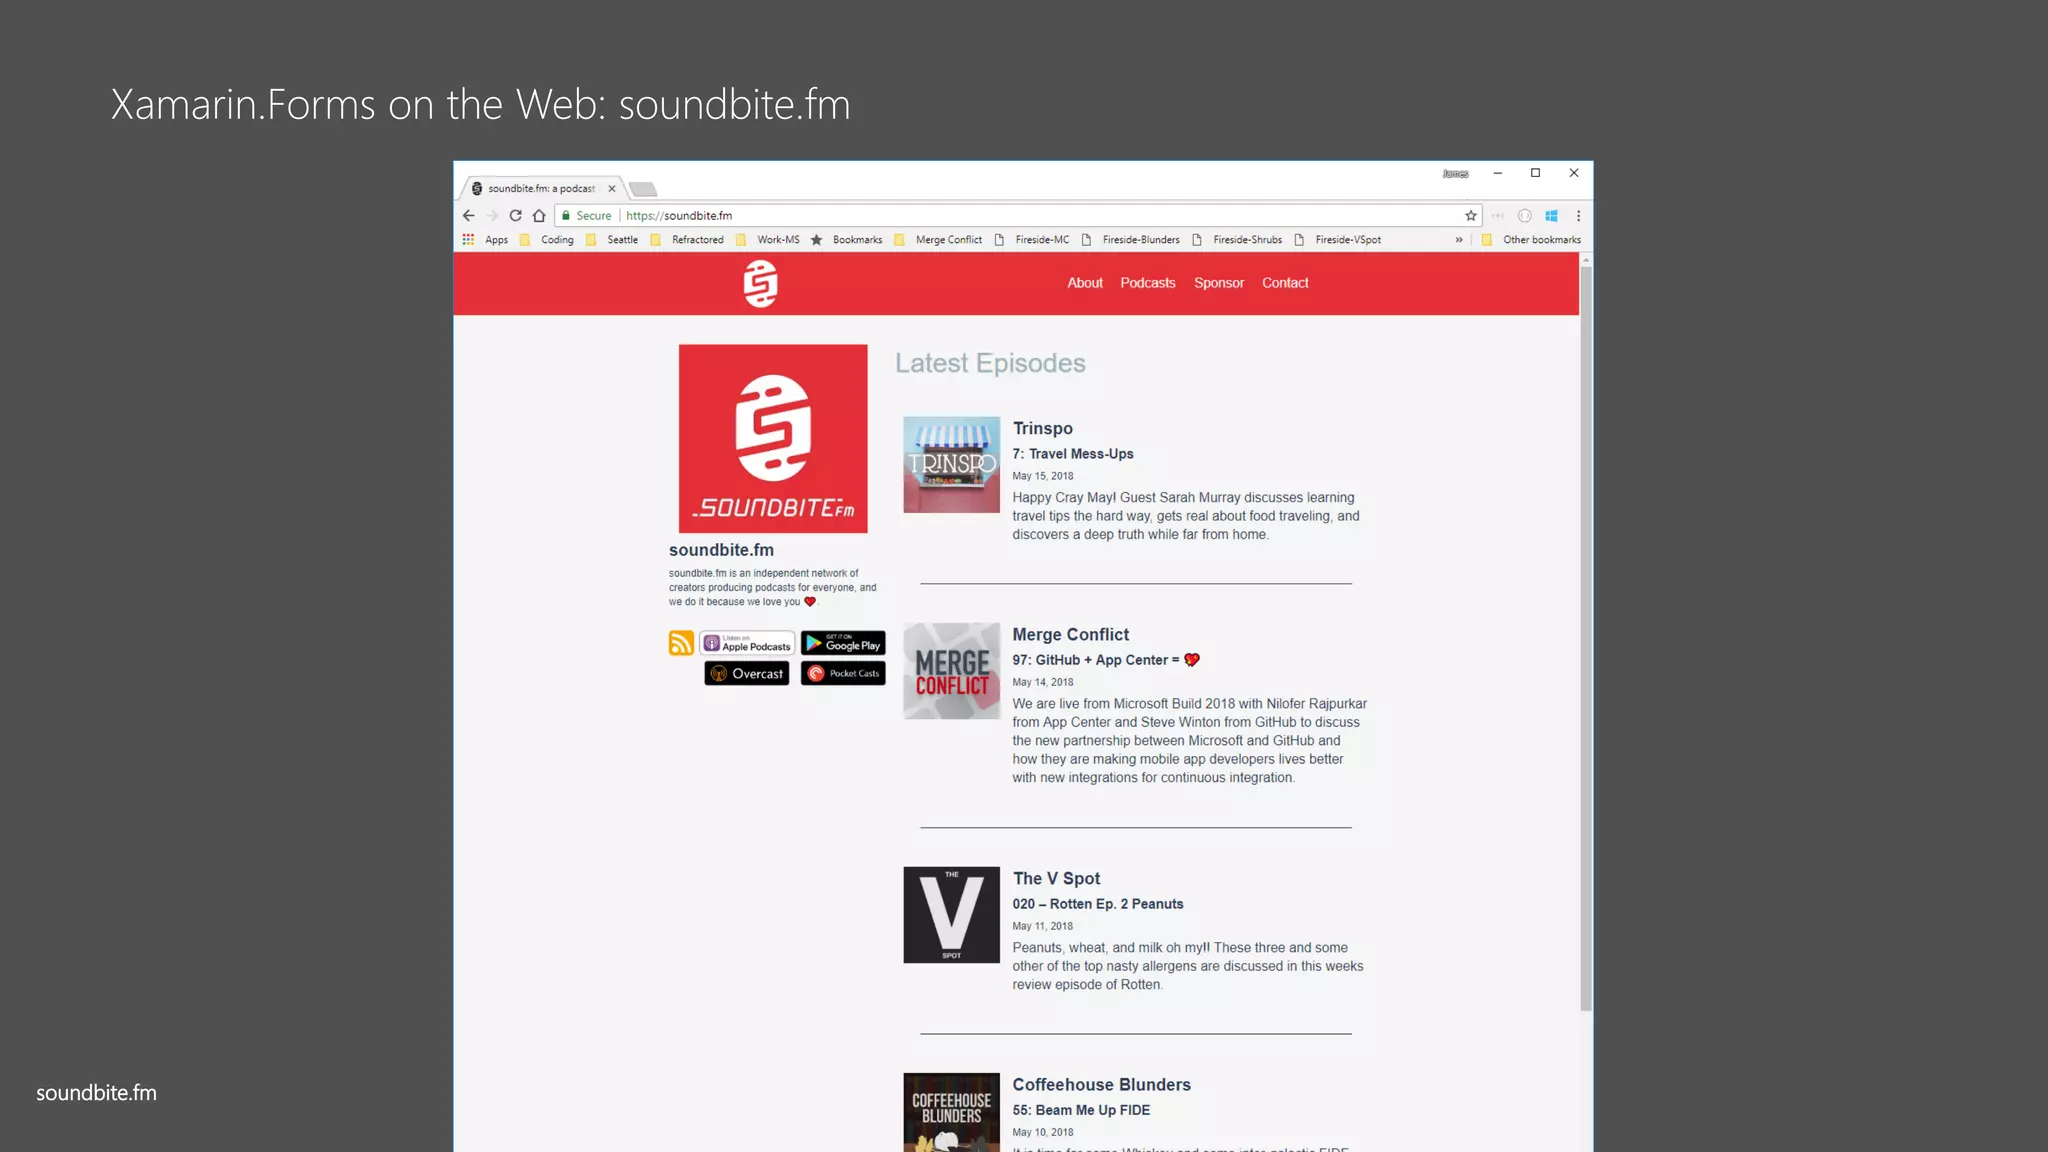Open Bookmarks starred folder
The image size is (2048, 1152).
846,240
